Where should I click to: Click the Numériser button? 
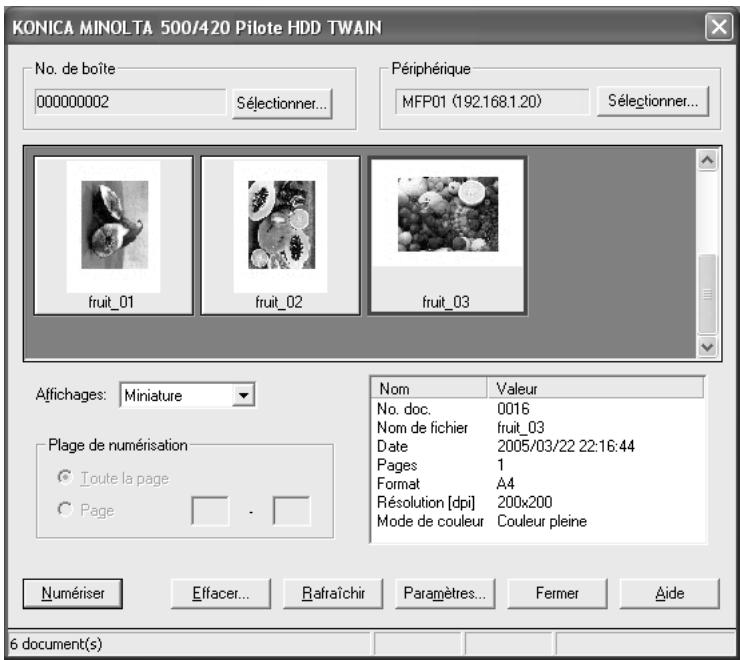(73, 593)
